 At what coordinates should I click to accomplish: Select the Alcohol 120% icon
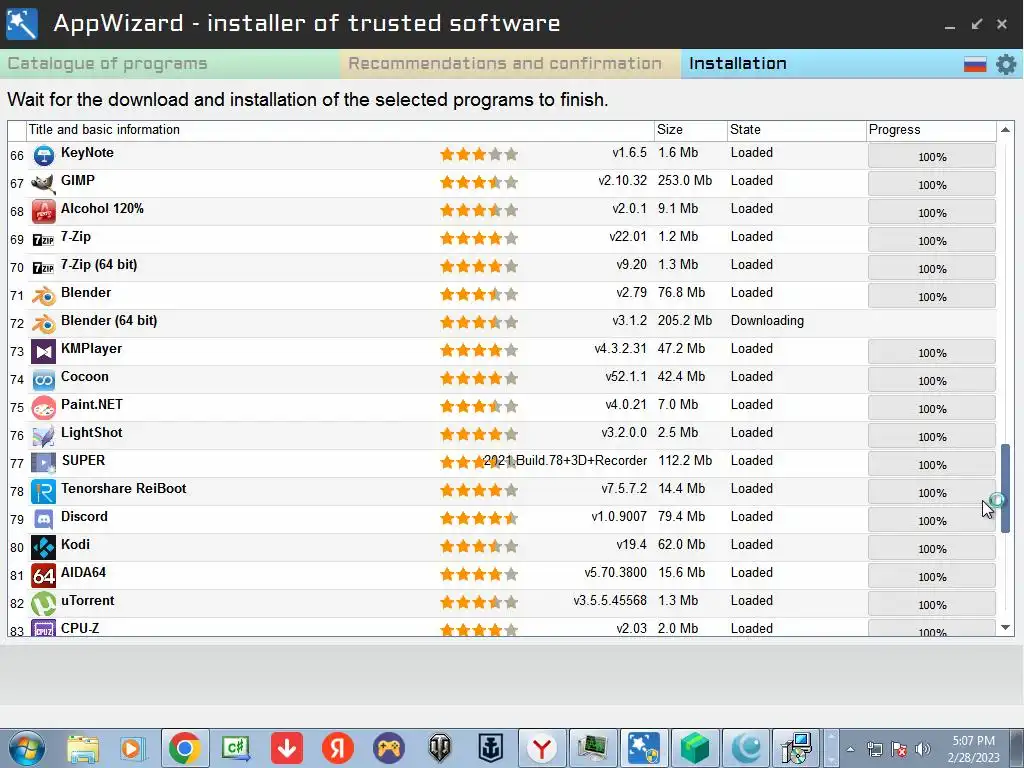pos(44,212)
